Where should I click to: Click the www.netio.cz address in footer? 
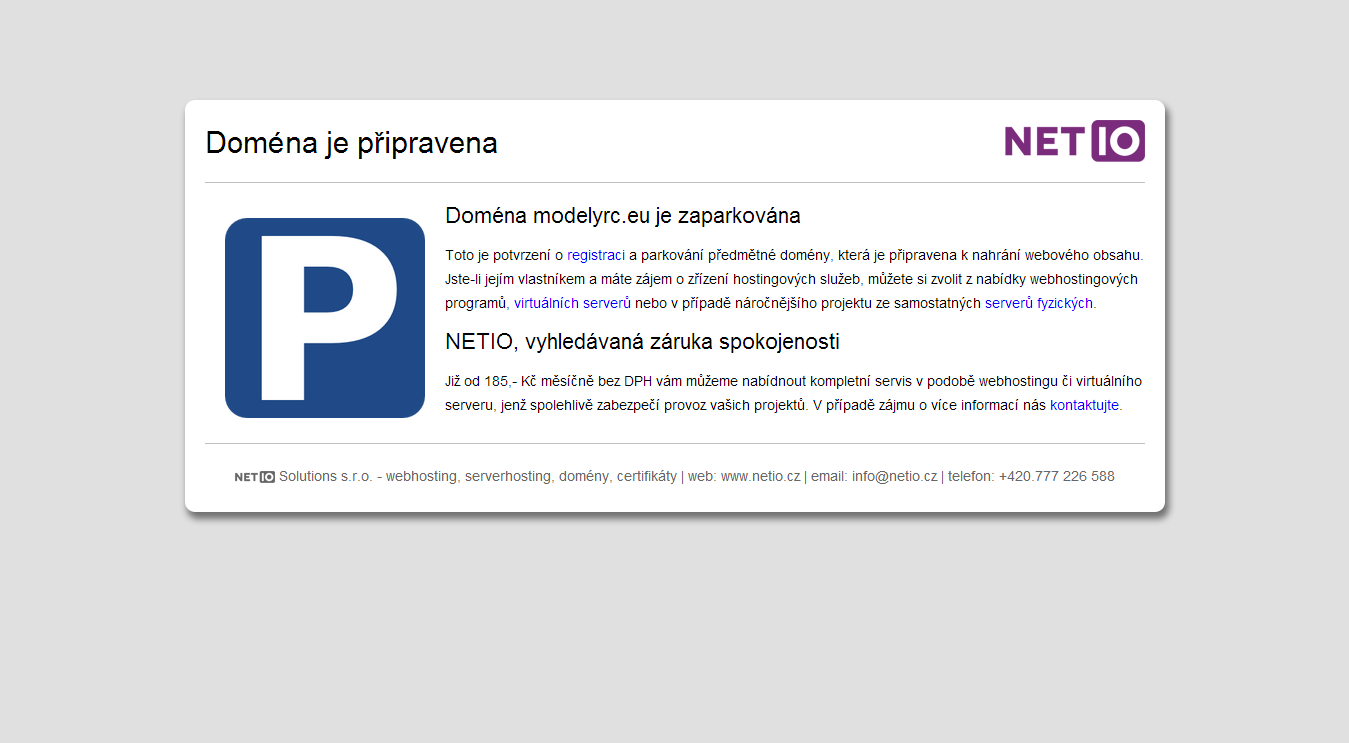[x=760, y=476]
